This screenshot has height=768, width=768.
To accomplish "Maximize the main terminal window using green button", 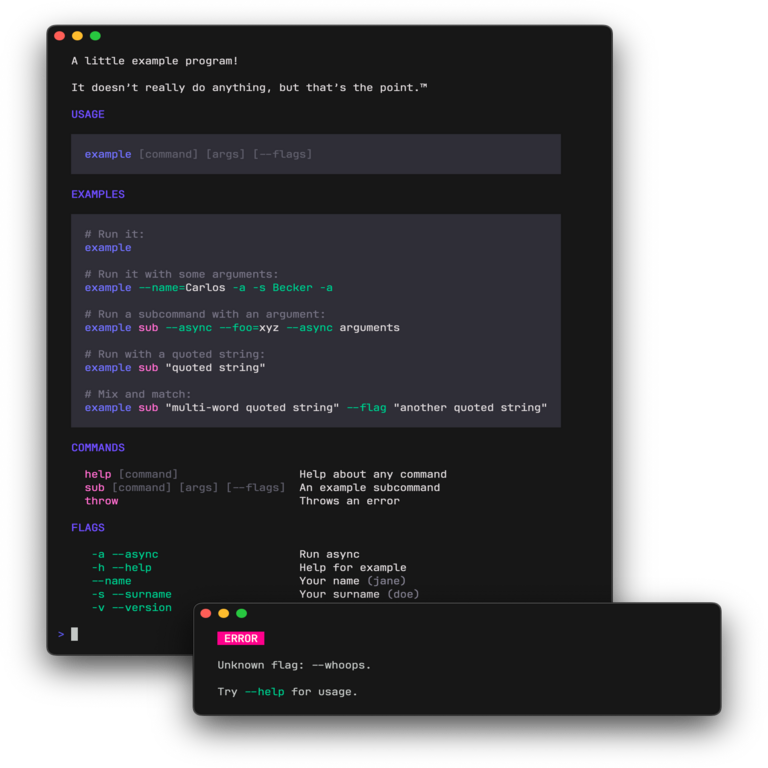I will 96,36.
